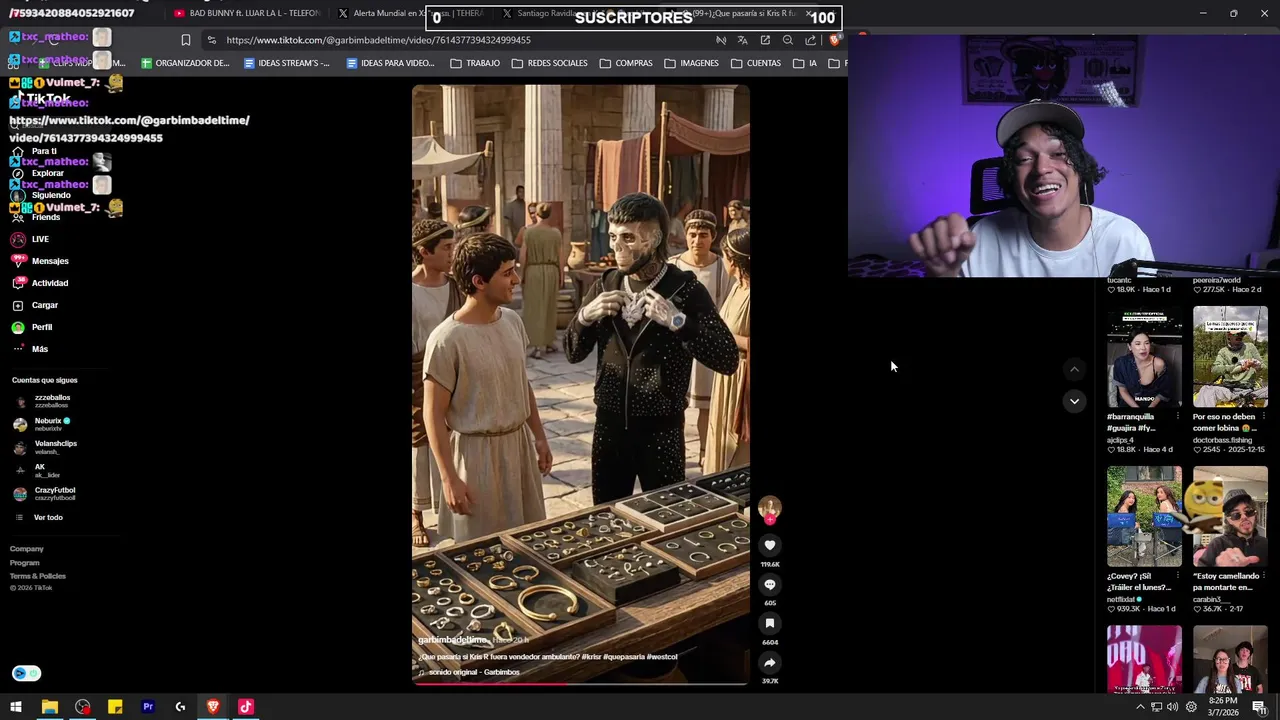The image size is (1280, 720).
Task: Click bookmark icon in browser address bar
Action: click(x=186, y=40)
